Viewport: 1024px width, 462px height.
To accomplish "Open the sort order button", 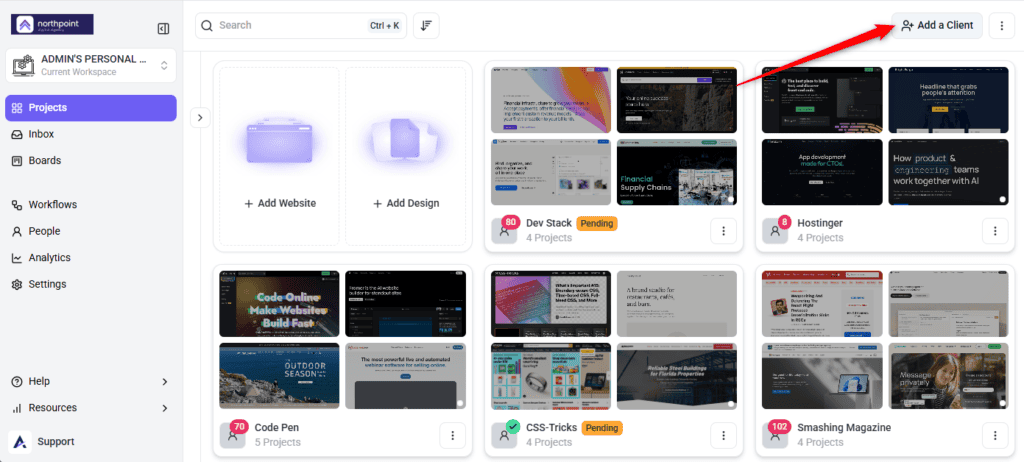I will click(x=426, y=25).
